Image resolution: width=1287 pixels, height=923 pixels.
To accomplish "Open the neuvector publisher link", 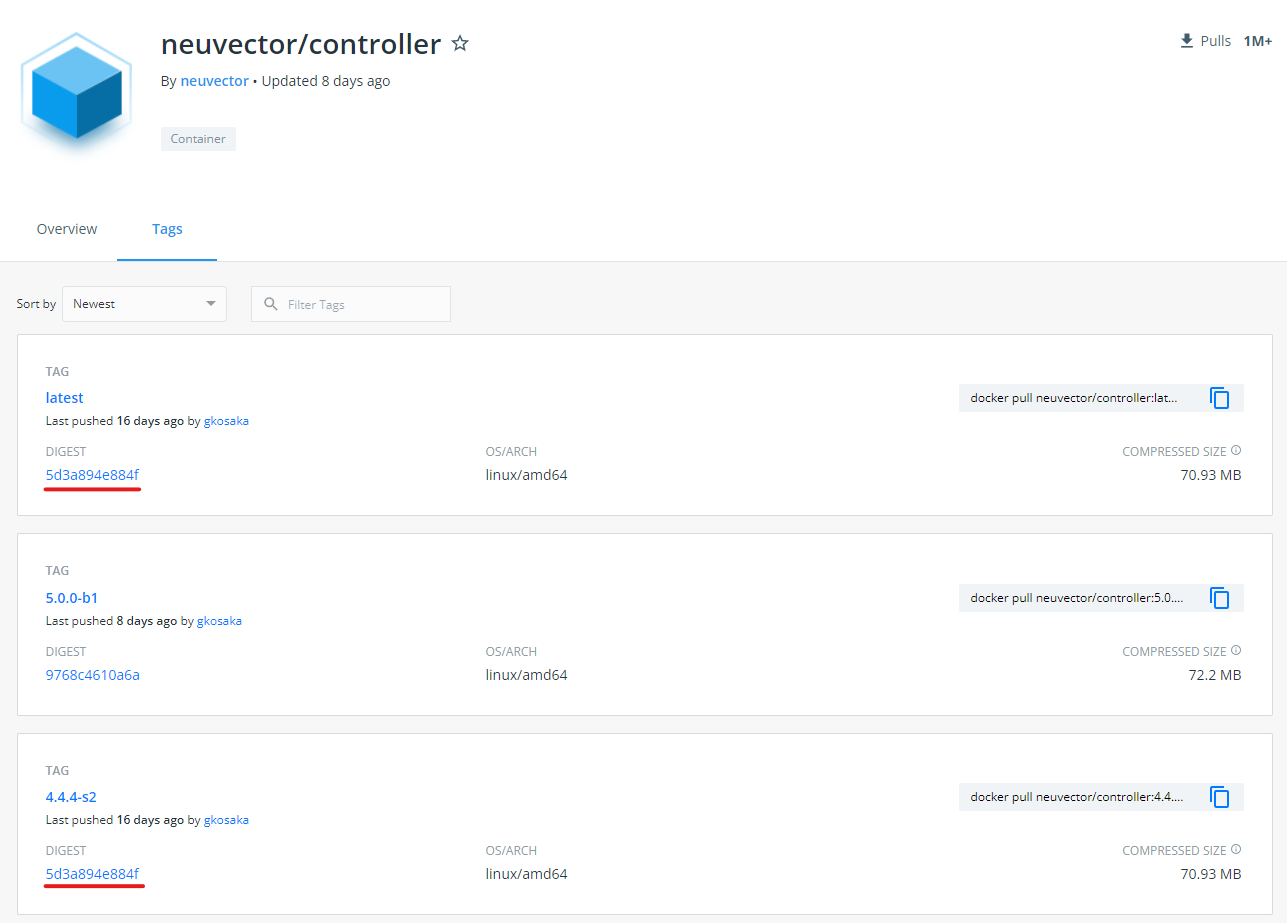I will coord(214,81).
